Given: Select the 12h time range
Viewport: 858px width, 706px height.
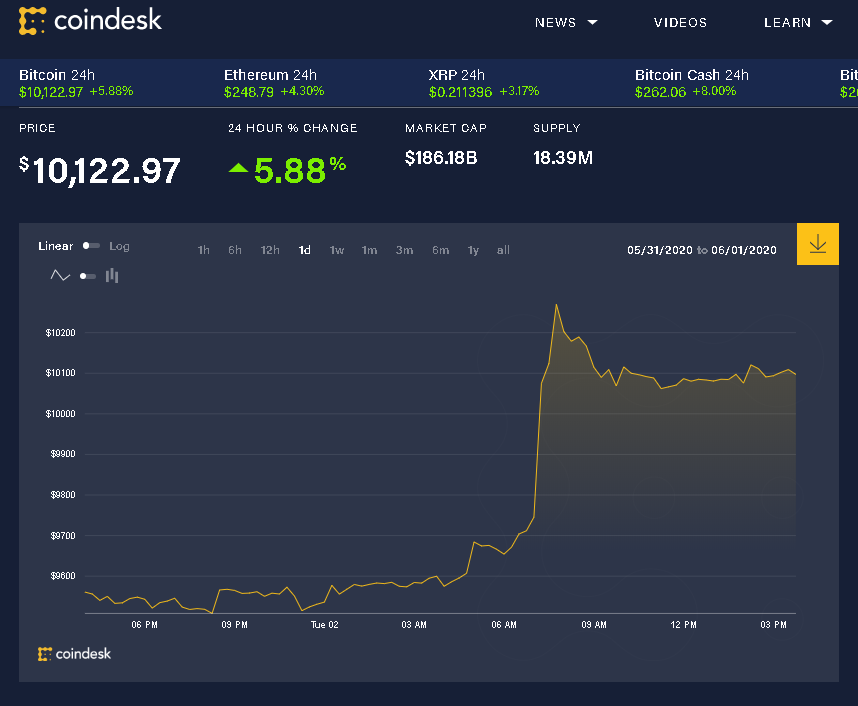Looking at the screenshot, I should coord(270,250).
